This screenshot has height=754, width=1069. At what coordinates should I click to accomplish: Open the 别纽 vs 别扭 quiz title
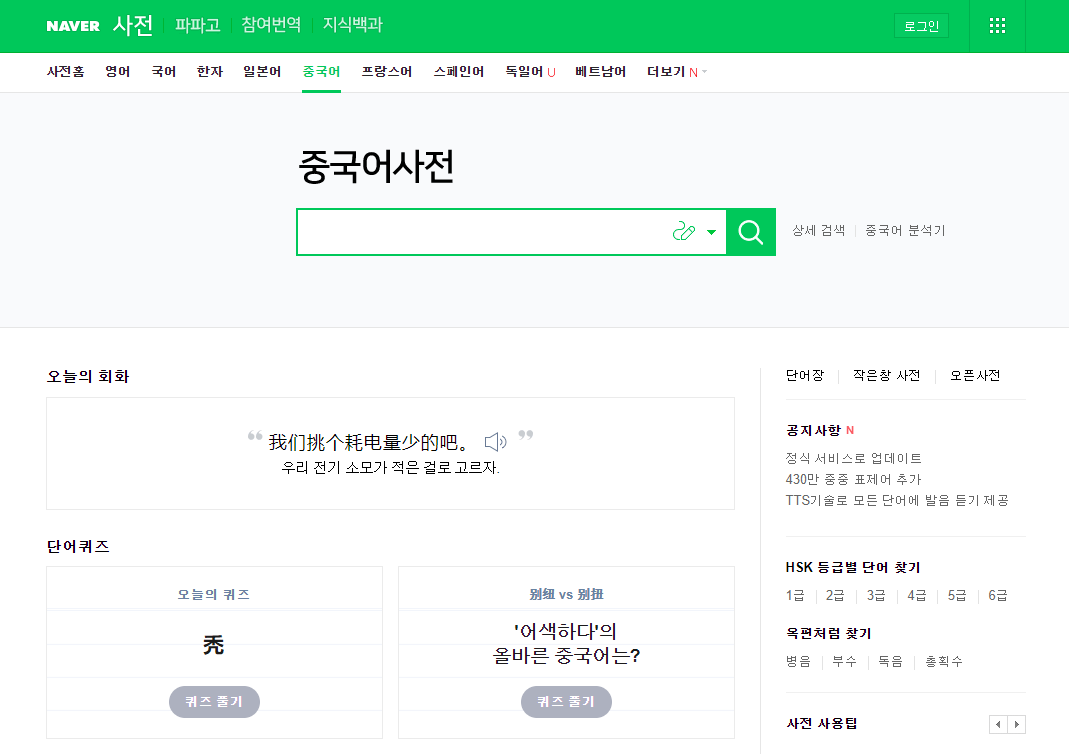pyautogui.click(x=566, y=594)
